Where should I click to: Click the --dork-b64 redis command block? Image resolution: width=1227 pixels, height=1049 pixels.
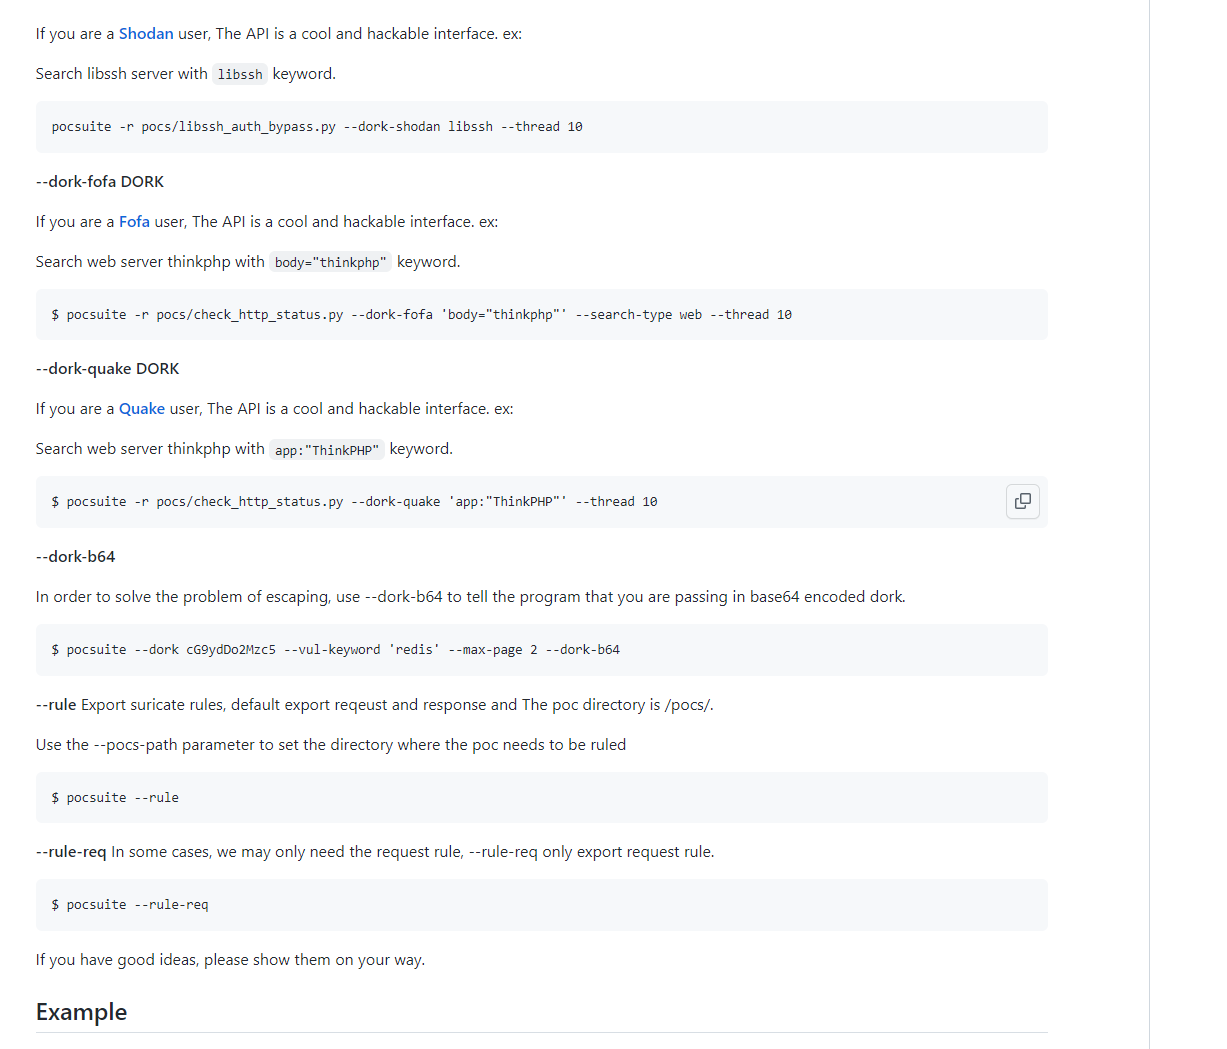click(541, 650)
